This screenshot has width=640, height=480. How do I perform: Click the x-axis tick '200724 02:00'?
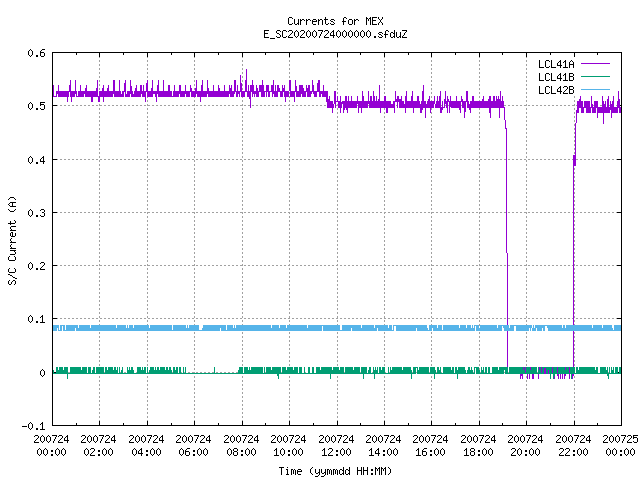pos(98,445)
